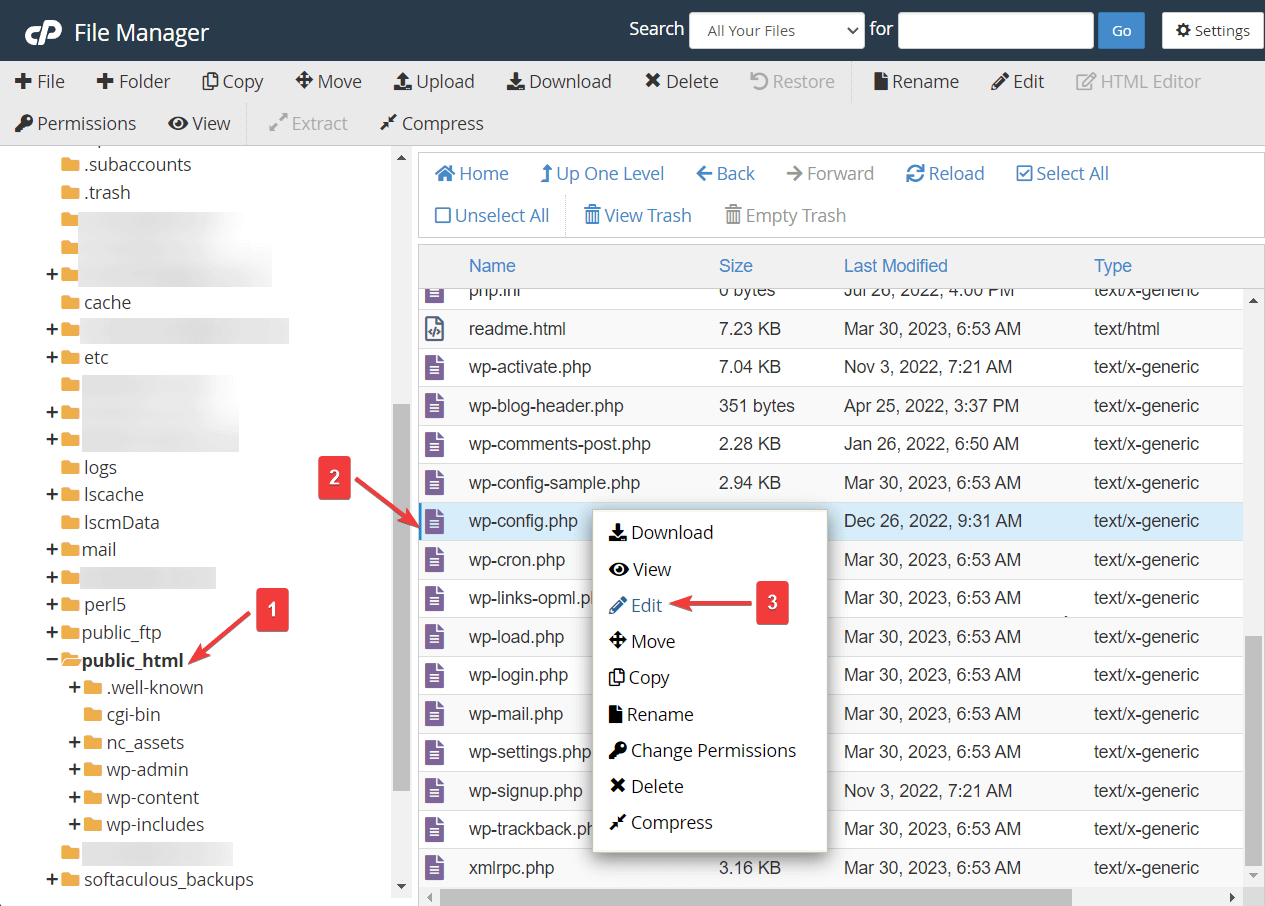Click the readme.html file icon

[434, 329]
